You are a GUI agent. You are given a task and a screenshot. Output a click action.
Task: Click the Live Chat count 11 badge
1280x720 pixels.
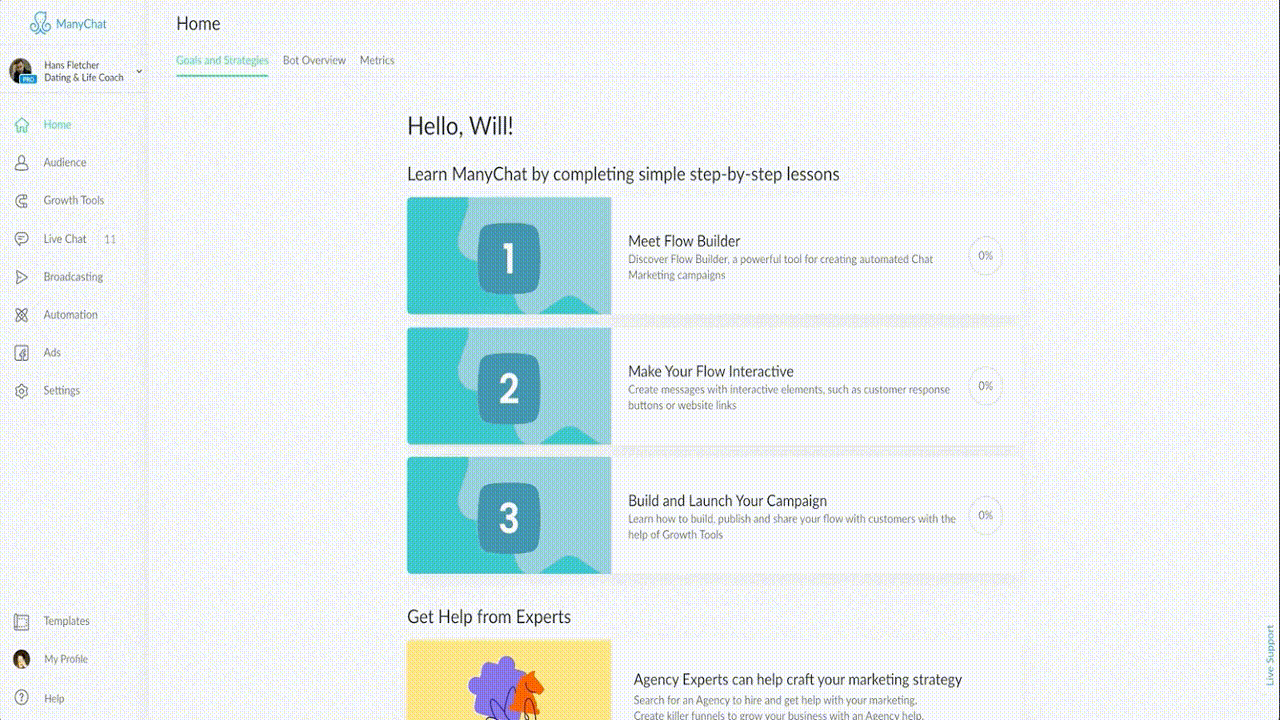[110, 239]
